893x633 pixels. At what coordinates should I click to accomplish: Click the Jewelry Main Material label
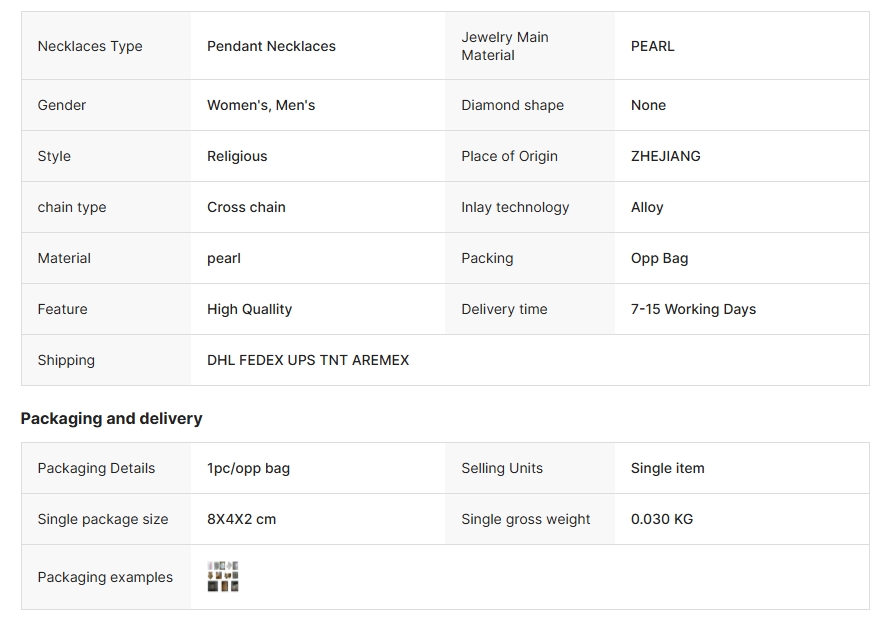click(x=504, y=46)
